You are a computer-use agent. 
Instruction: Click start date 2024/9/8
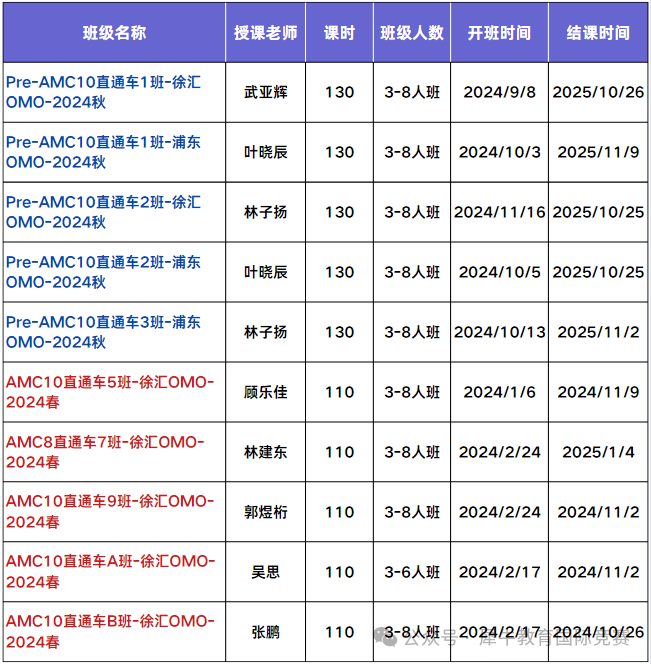coord(499,92)
